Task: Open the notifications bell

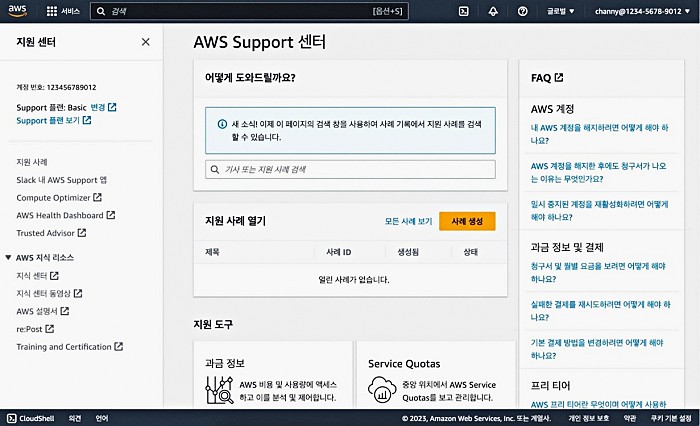Action: click(493, 11)
